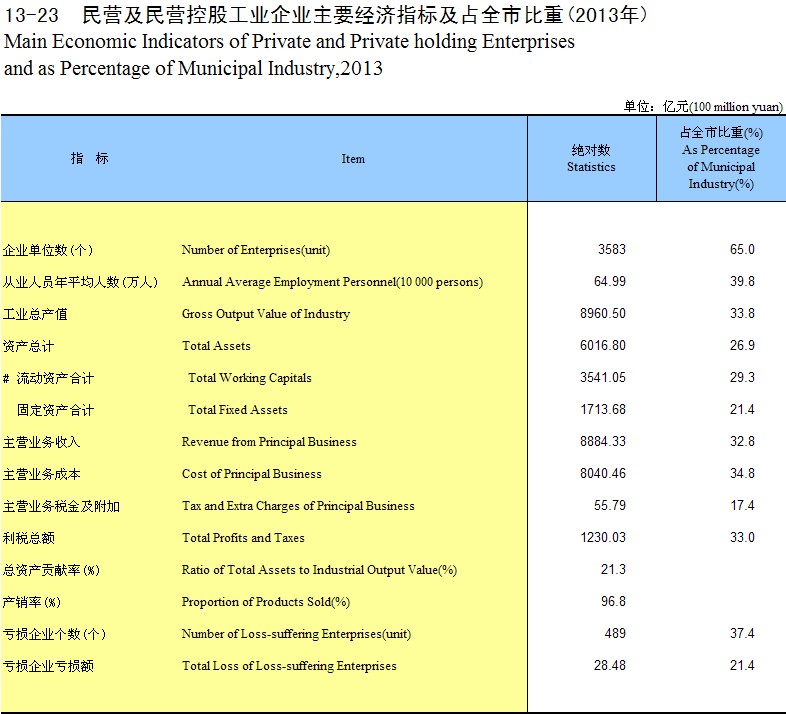Click the value 1713.68 for Fixed Assets

(602, 410)
